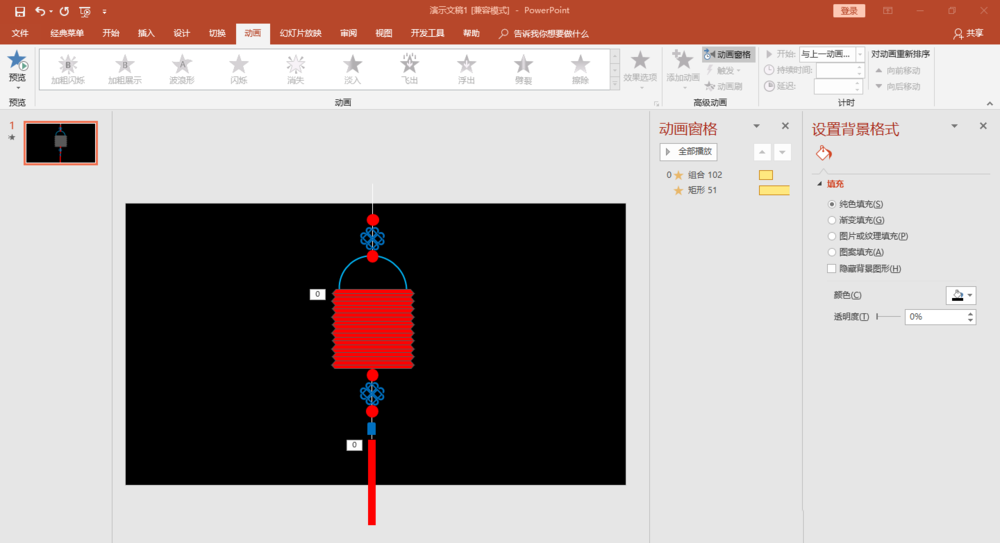The width and height of the screenshot is (1000, 543).
Task: Click the move down arrow in Animation Pane
Action: (x=782, y=152)
